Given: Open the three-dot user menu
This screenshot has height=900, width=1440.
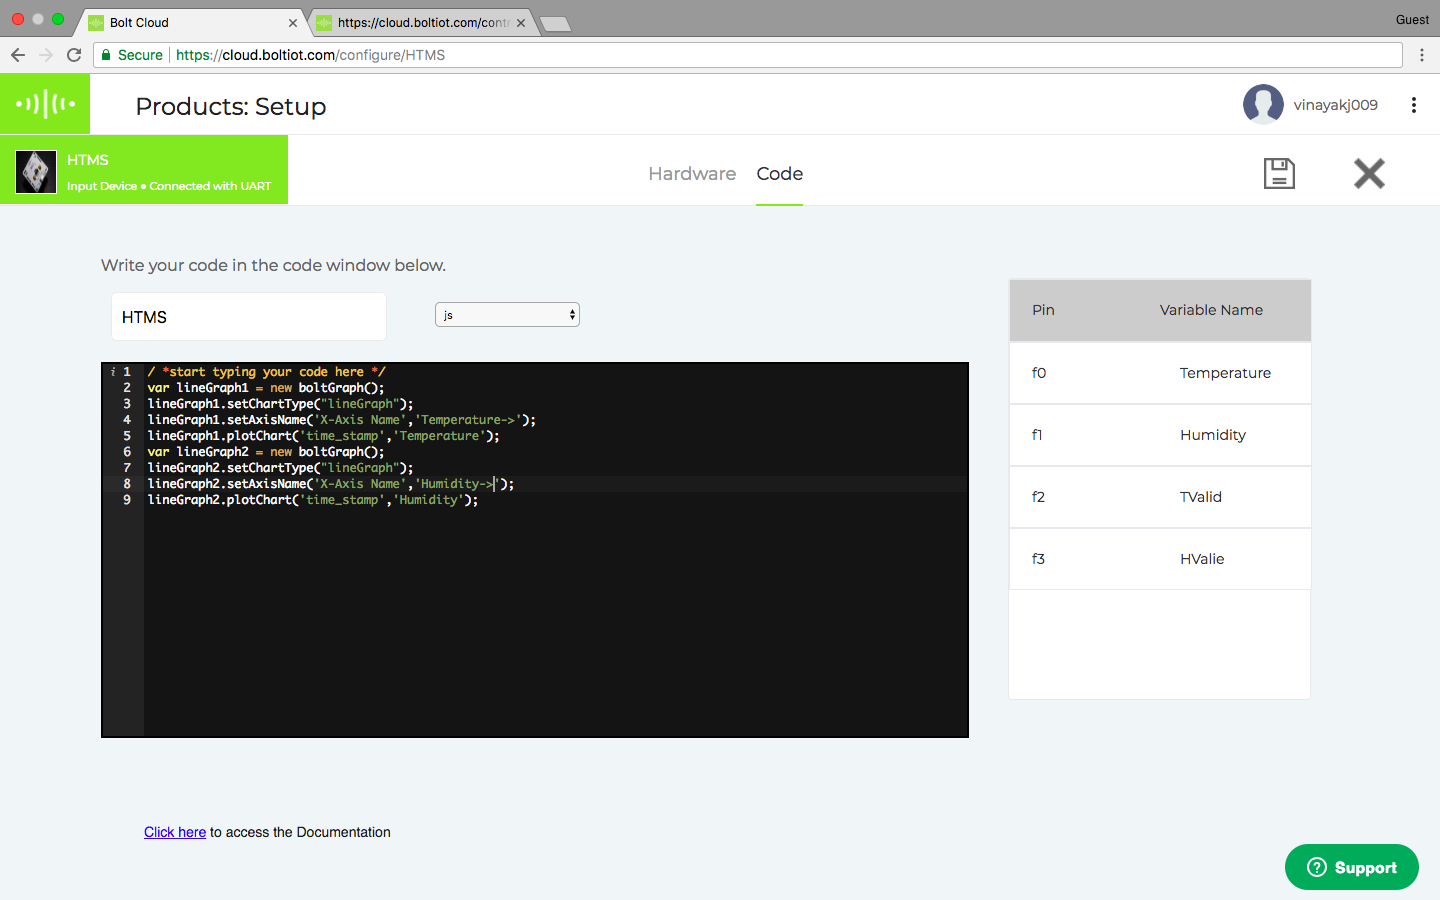Looking at the screenshot, I should pos(1413,105).
